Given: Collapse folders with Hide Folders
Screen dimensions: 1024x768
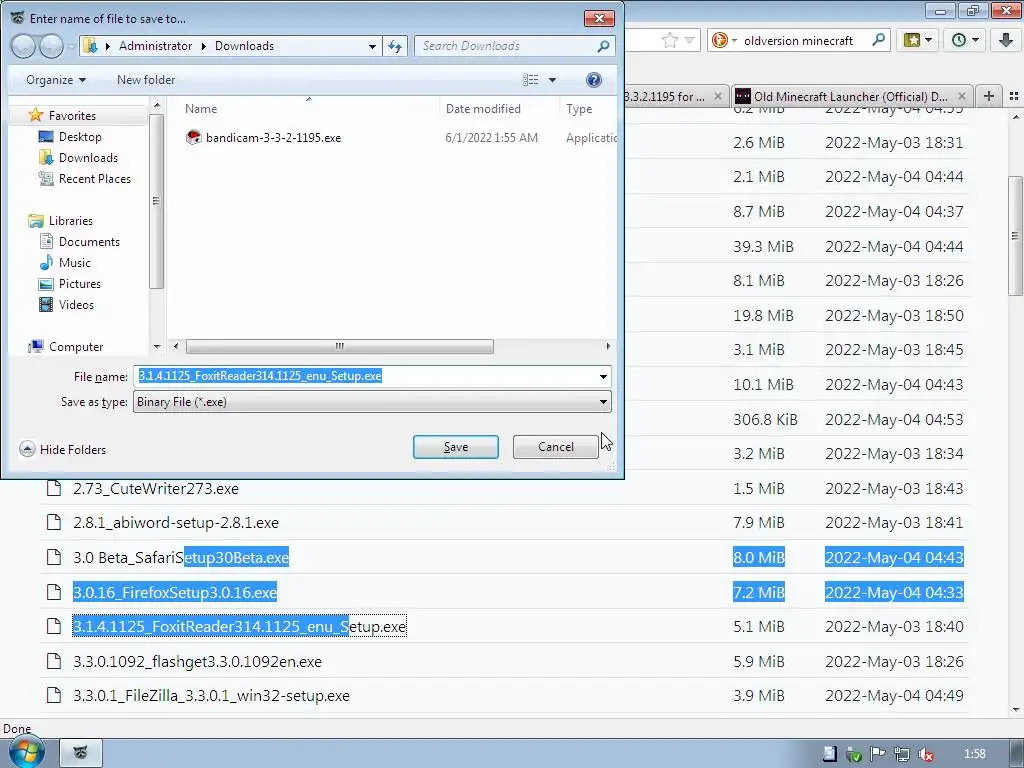Looking at the screenshot, I should [63, 449].
